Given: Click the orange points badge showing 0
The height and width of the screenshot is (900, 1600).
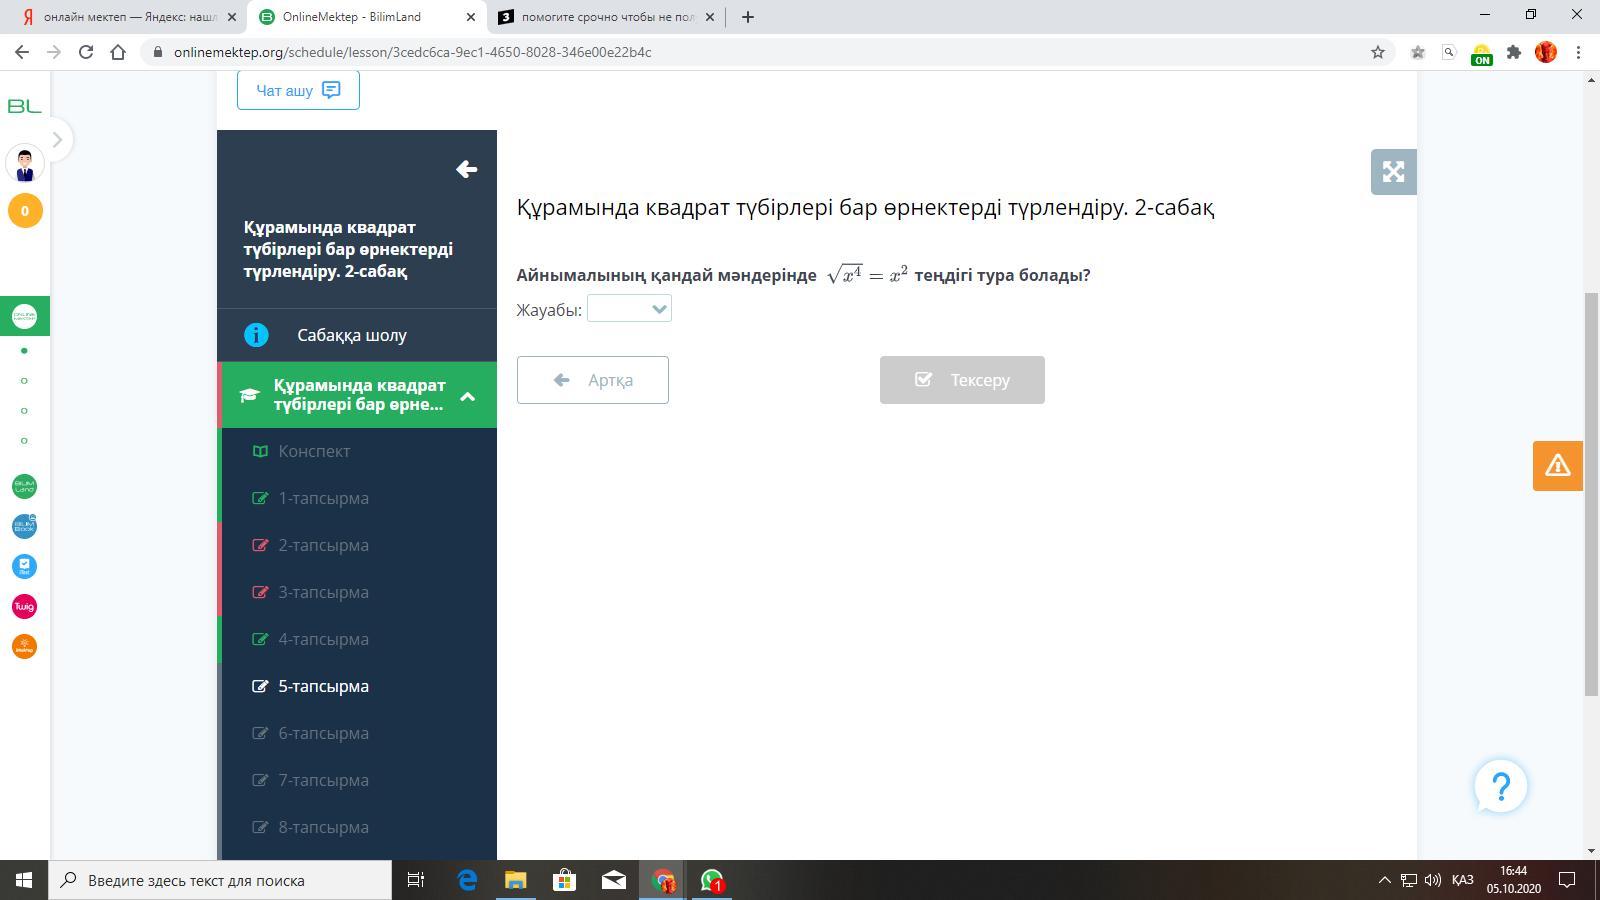Looking at the screenshot, I should point(25,211).
